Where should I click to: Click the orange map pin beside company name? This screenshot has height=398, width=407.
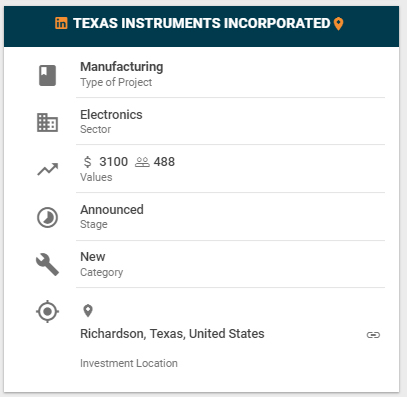click(x=338, y=24)
